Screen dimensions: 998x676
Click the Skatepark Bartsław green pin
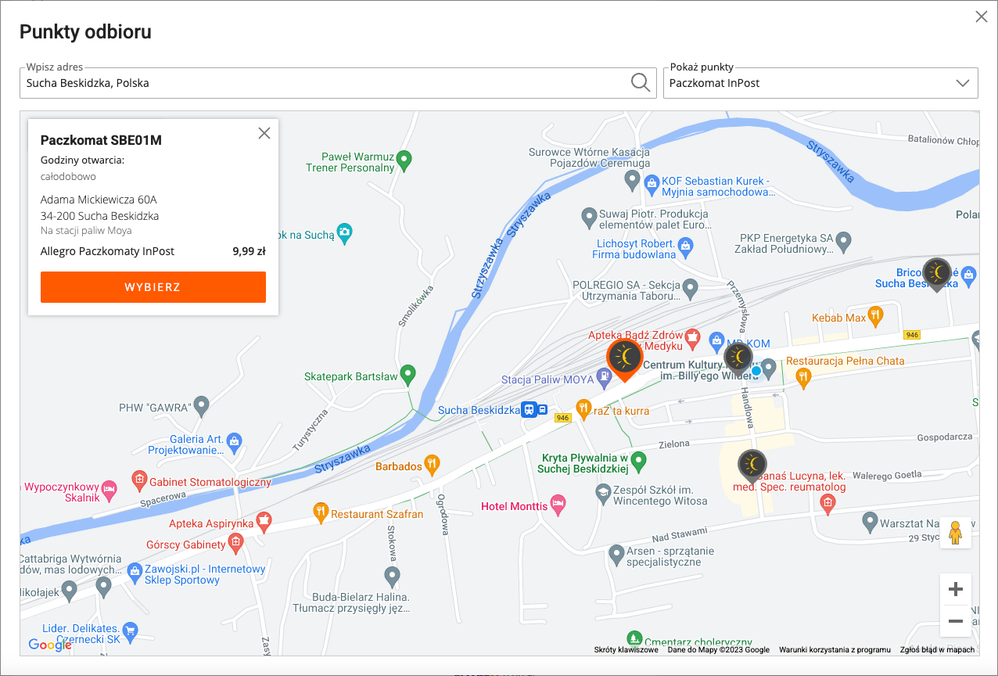(x=407, y=374)
